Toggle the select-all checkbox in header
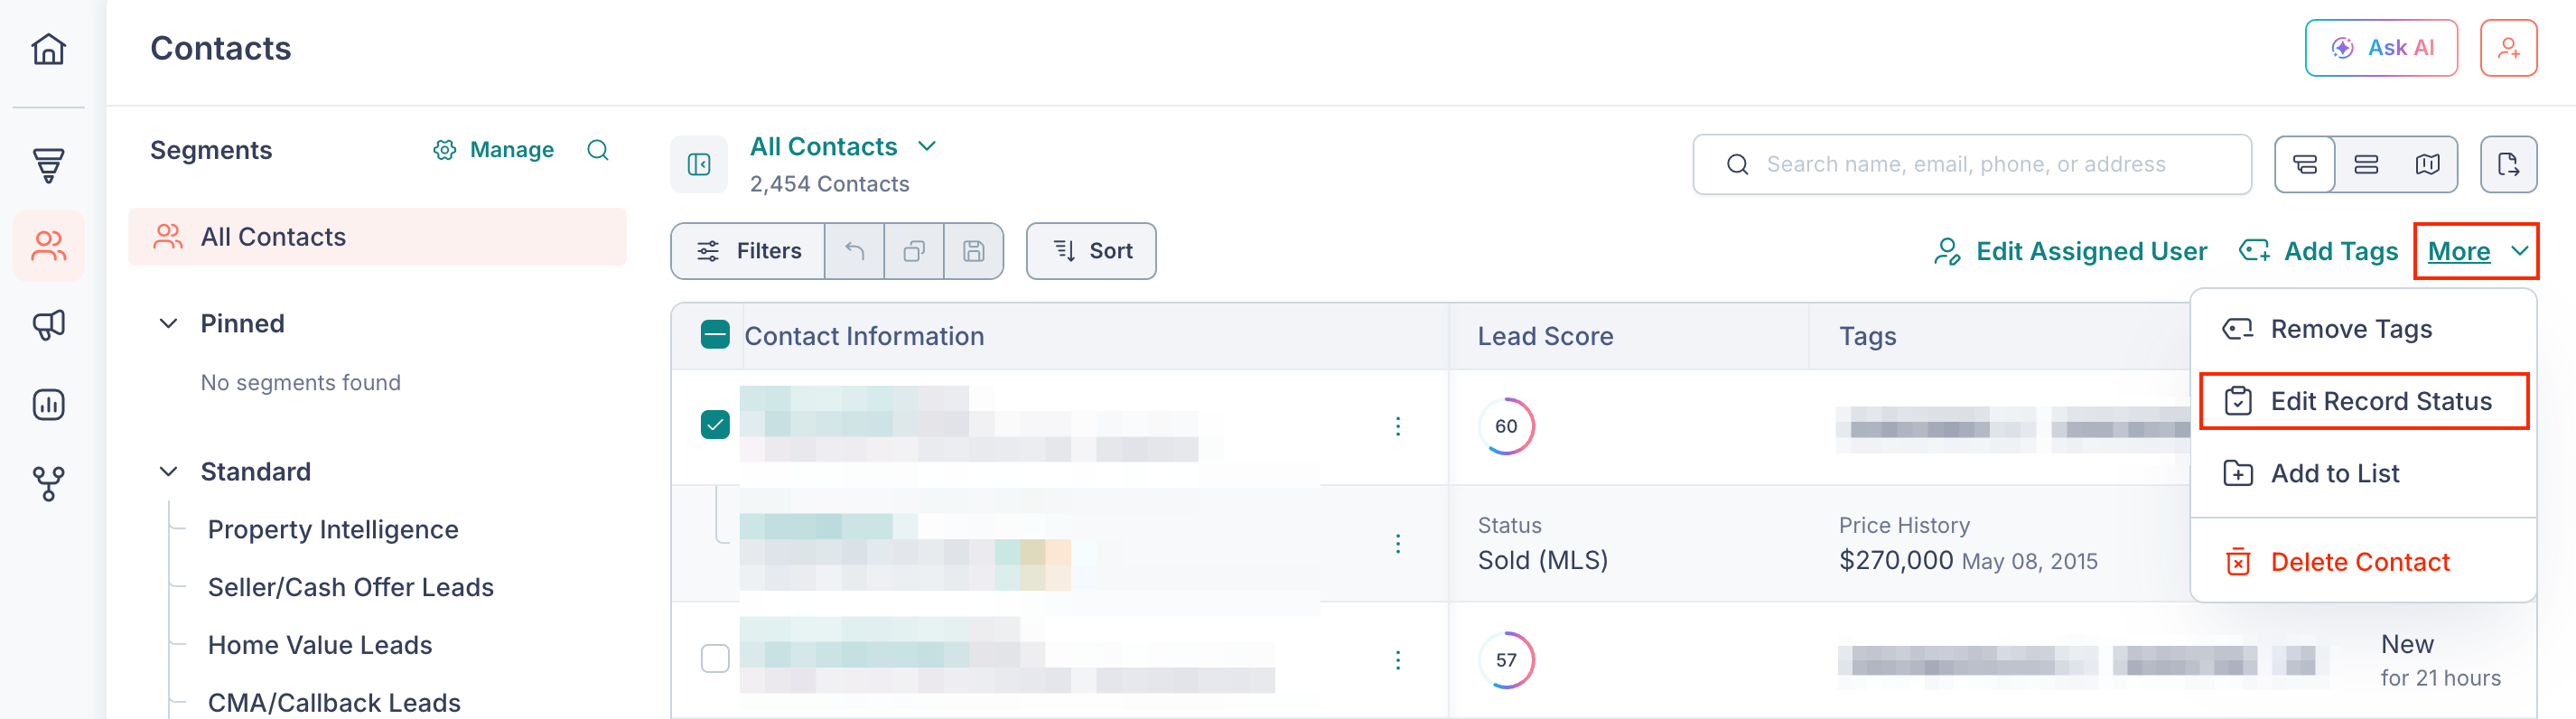Viewport: 2576px width, 719px height. pos(715,335)
